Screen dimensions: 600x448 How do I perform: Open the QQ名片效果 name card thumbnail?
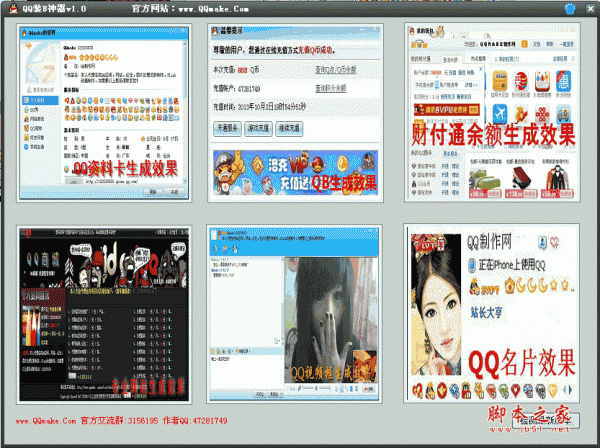pos(491,313)
